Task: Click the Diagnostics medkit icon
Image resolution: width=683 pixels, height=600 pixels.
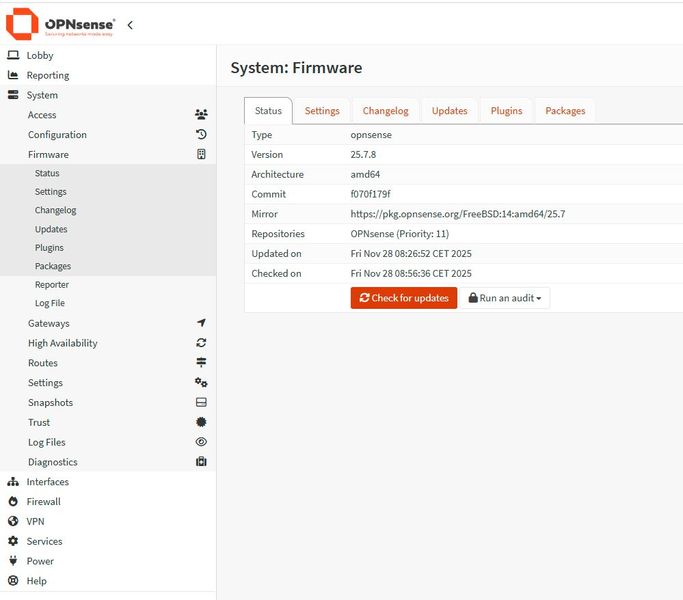Action: (x=201, y=461)
